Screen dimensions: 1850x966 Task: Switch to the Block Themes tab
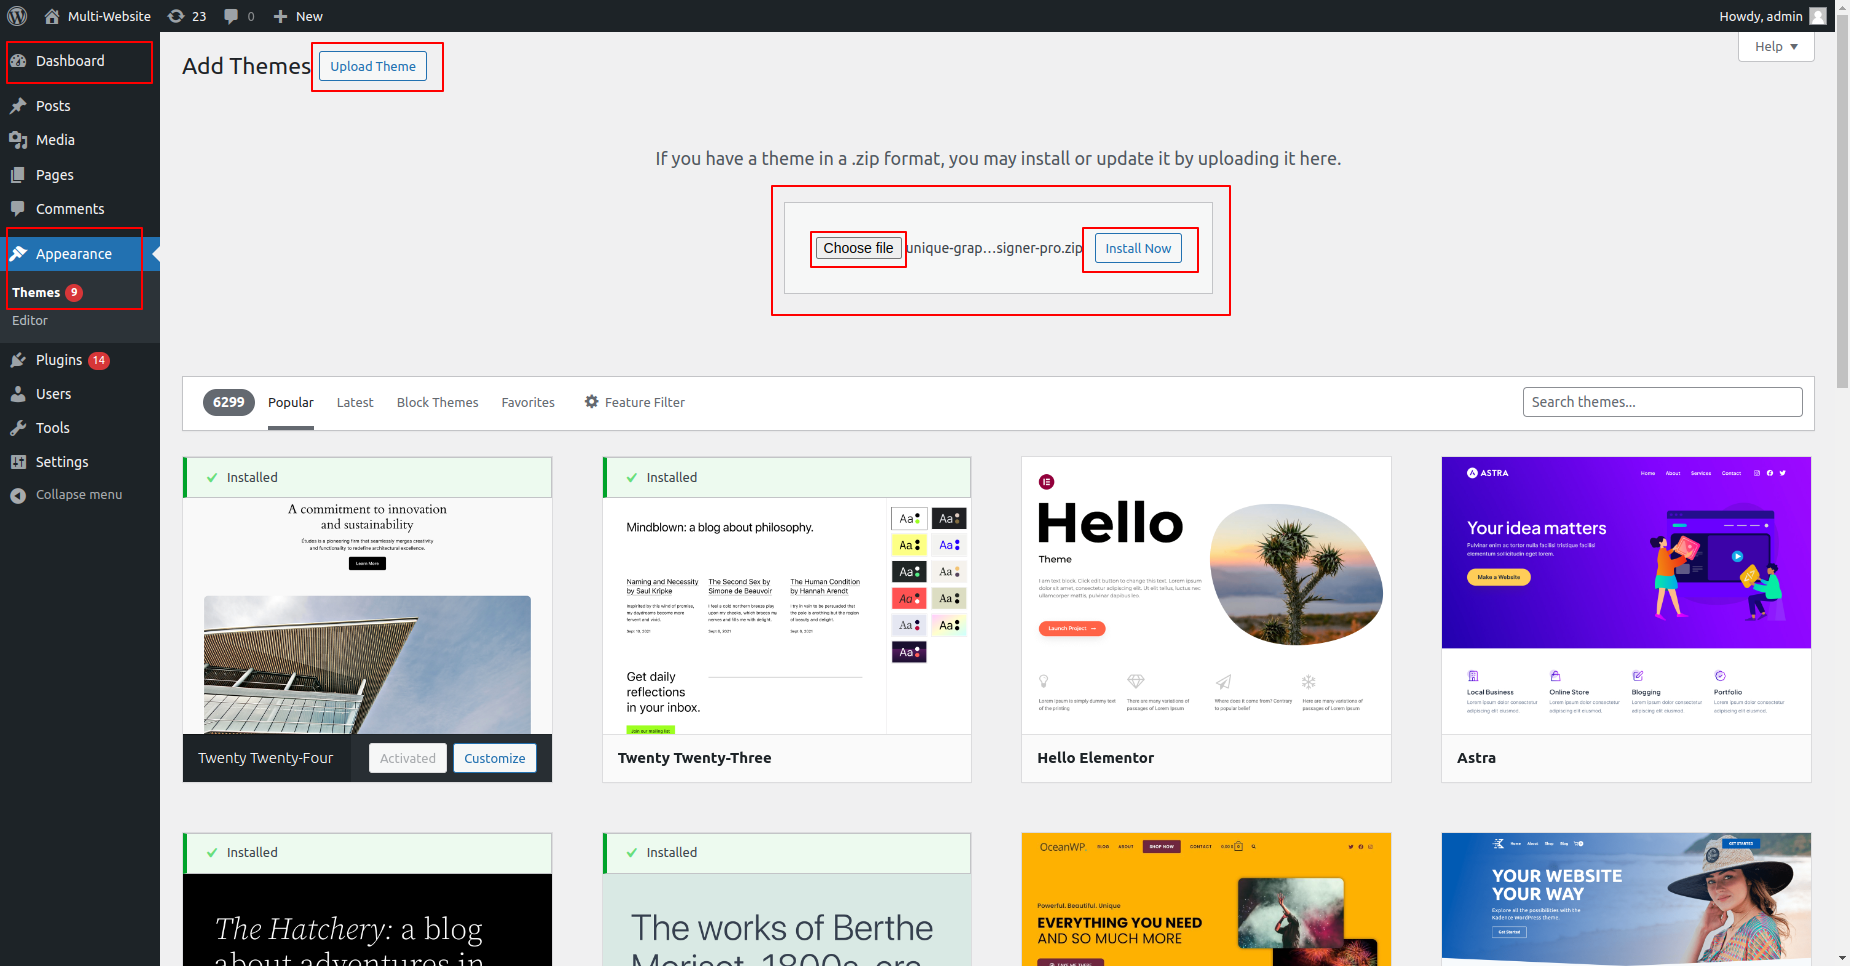pyautogui.click(x=437, y=402)
